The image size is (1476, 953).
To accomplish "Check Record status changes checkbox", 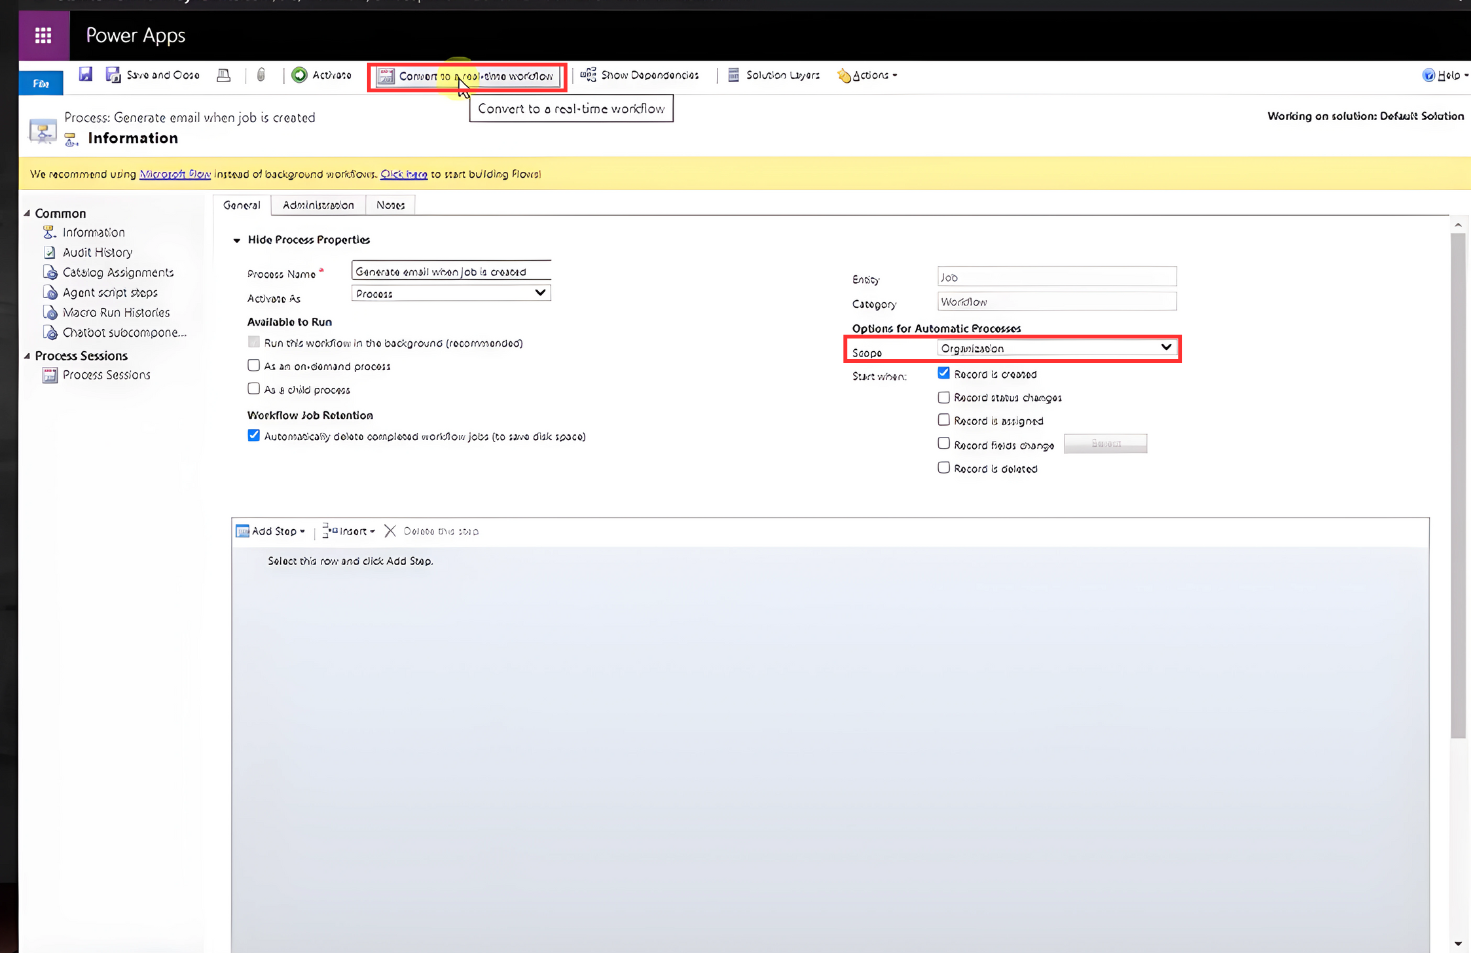I will click(x=944, y=397).
